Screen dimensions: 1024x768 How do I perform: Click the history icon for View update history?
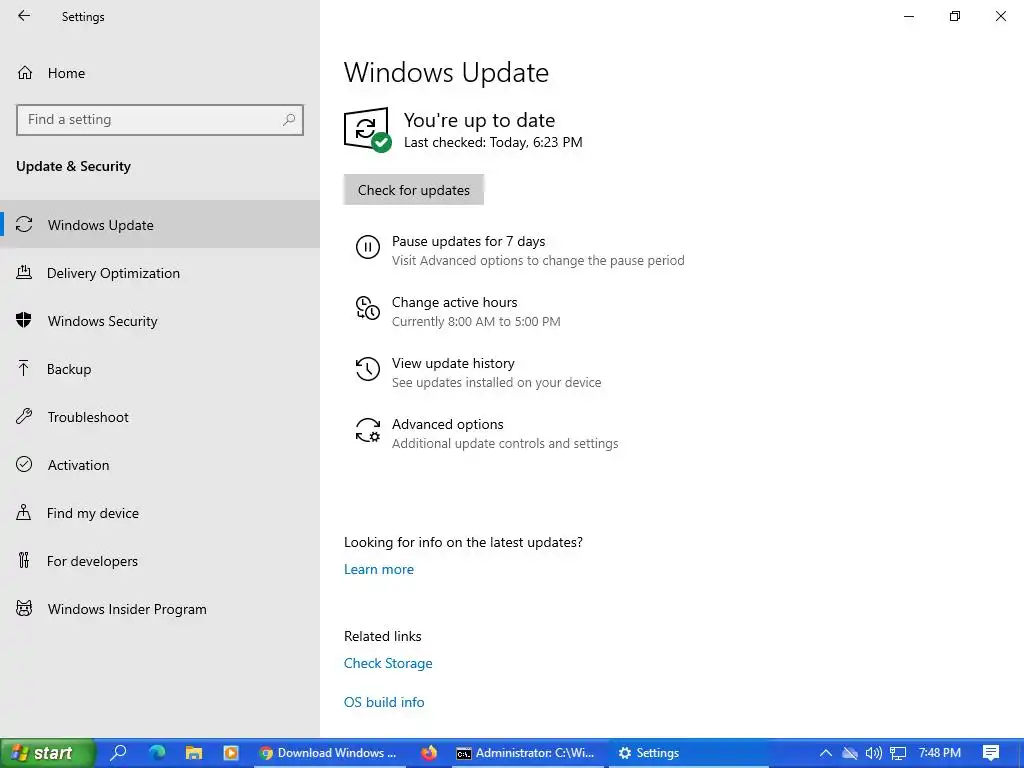[368, 369]
